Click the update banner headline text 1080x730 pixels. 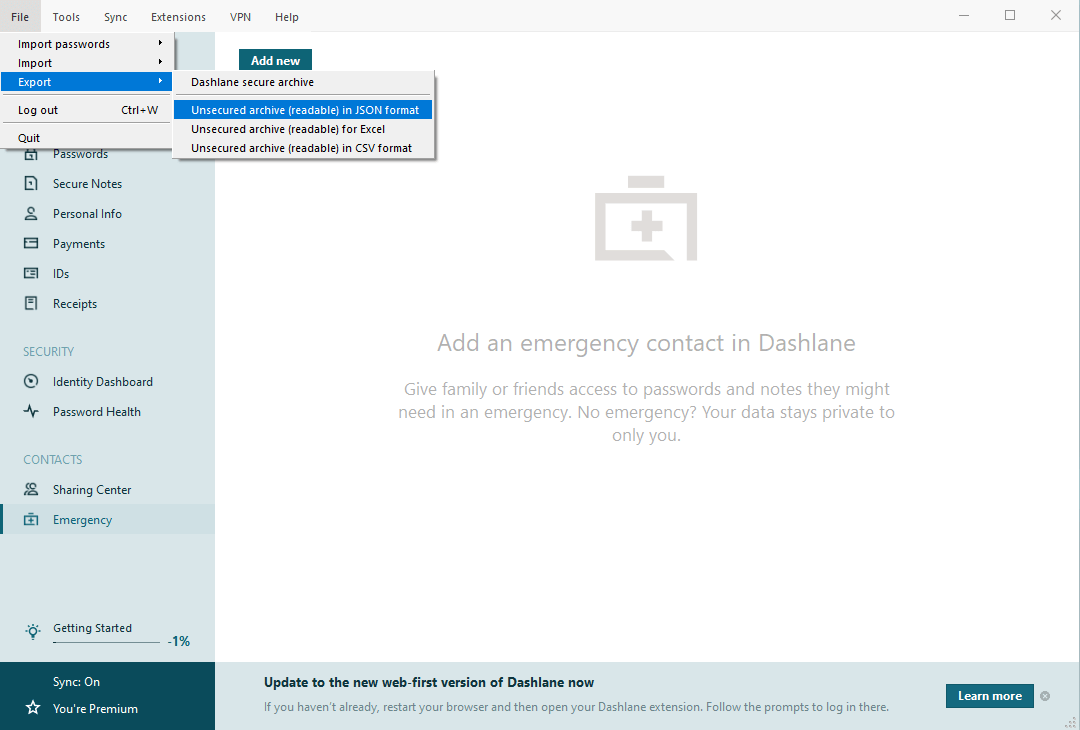(428, 682)
